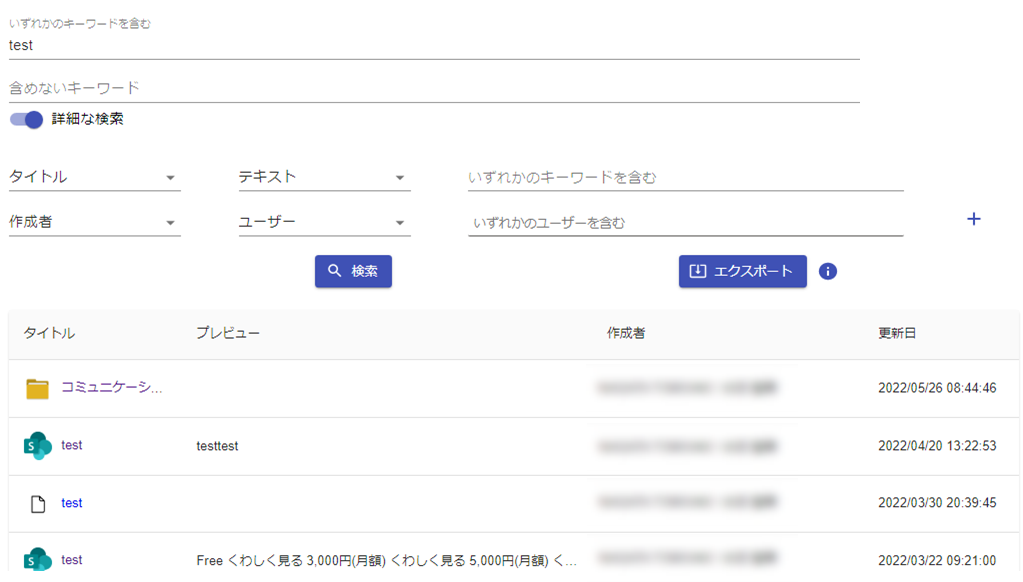
Task: Expand the テキスト dropdown
Action: coord(323,178)
